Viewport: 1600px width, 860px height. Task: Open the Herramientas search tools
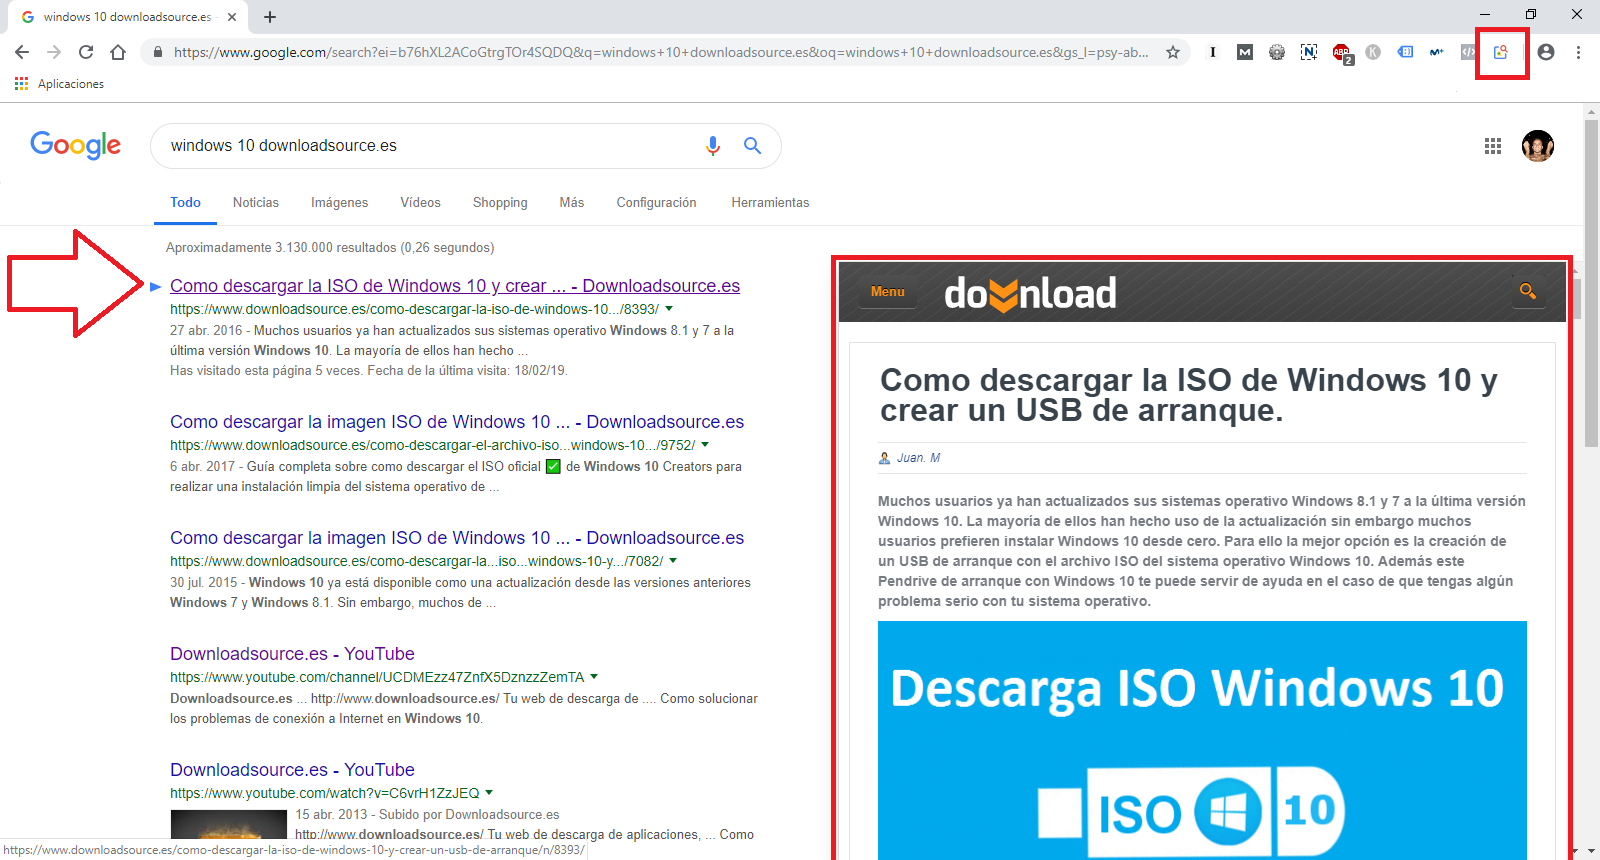[770, 202]
